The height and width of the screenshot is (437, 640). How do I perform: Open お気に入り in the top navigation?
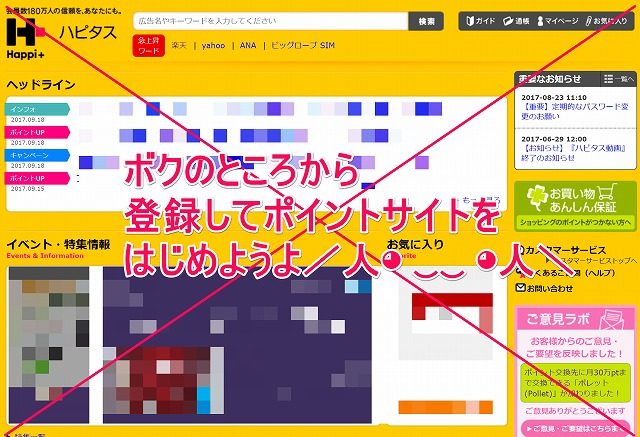point(606,21)
